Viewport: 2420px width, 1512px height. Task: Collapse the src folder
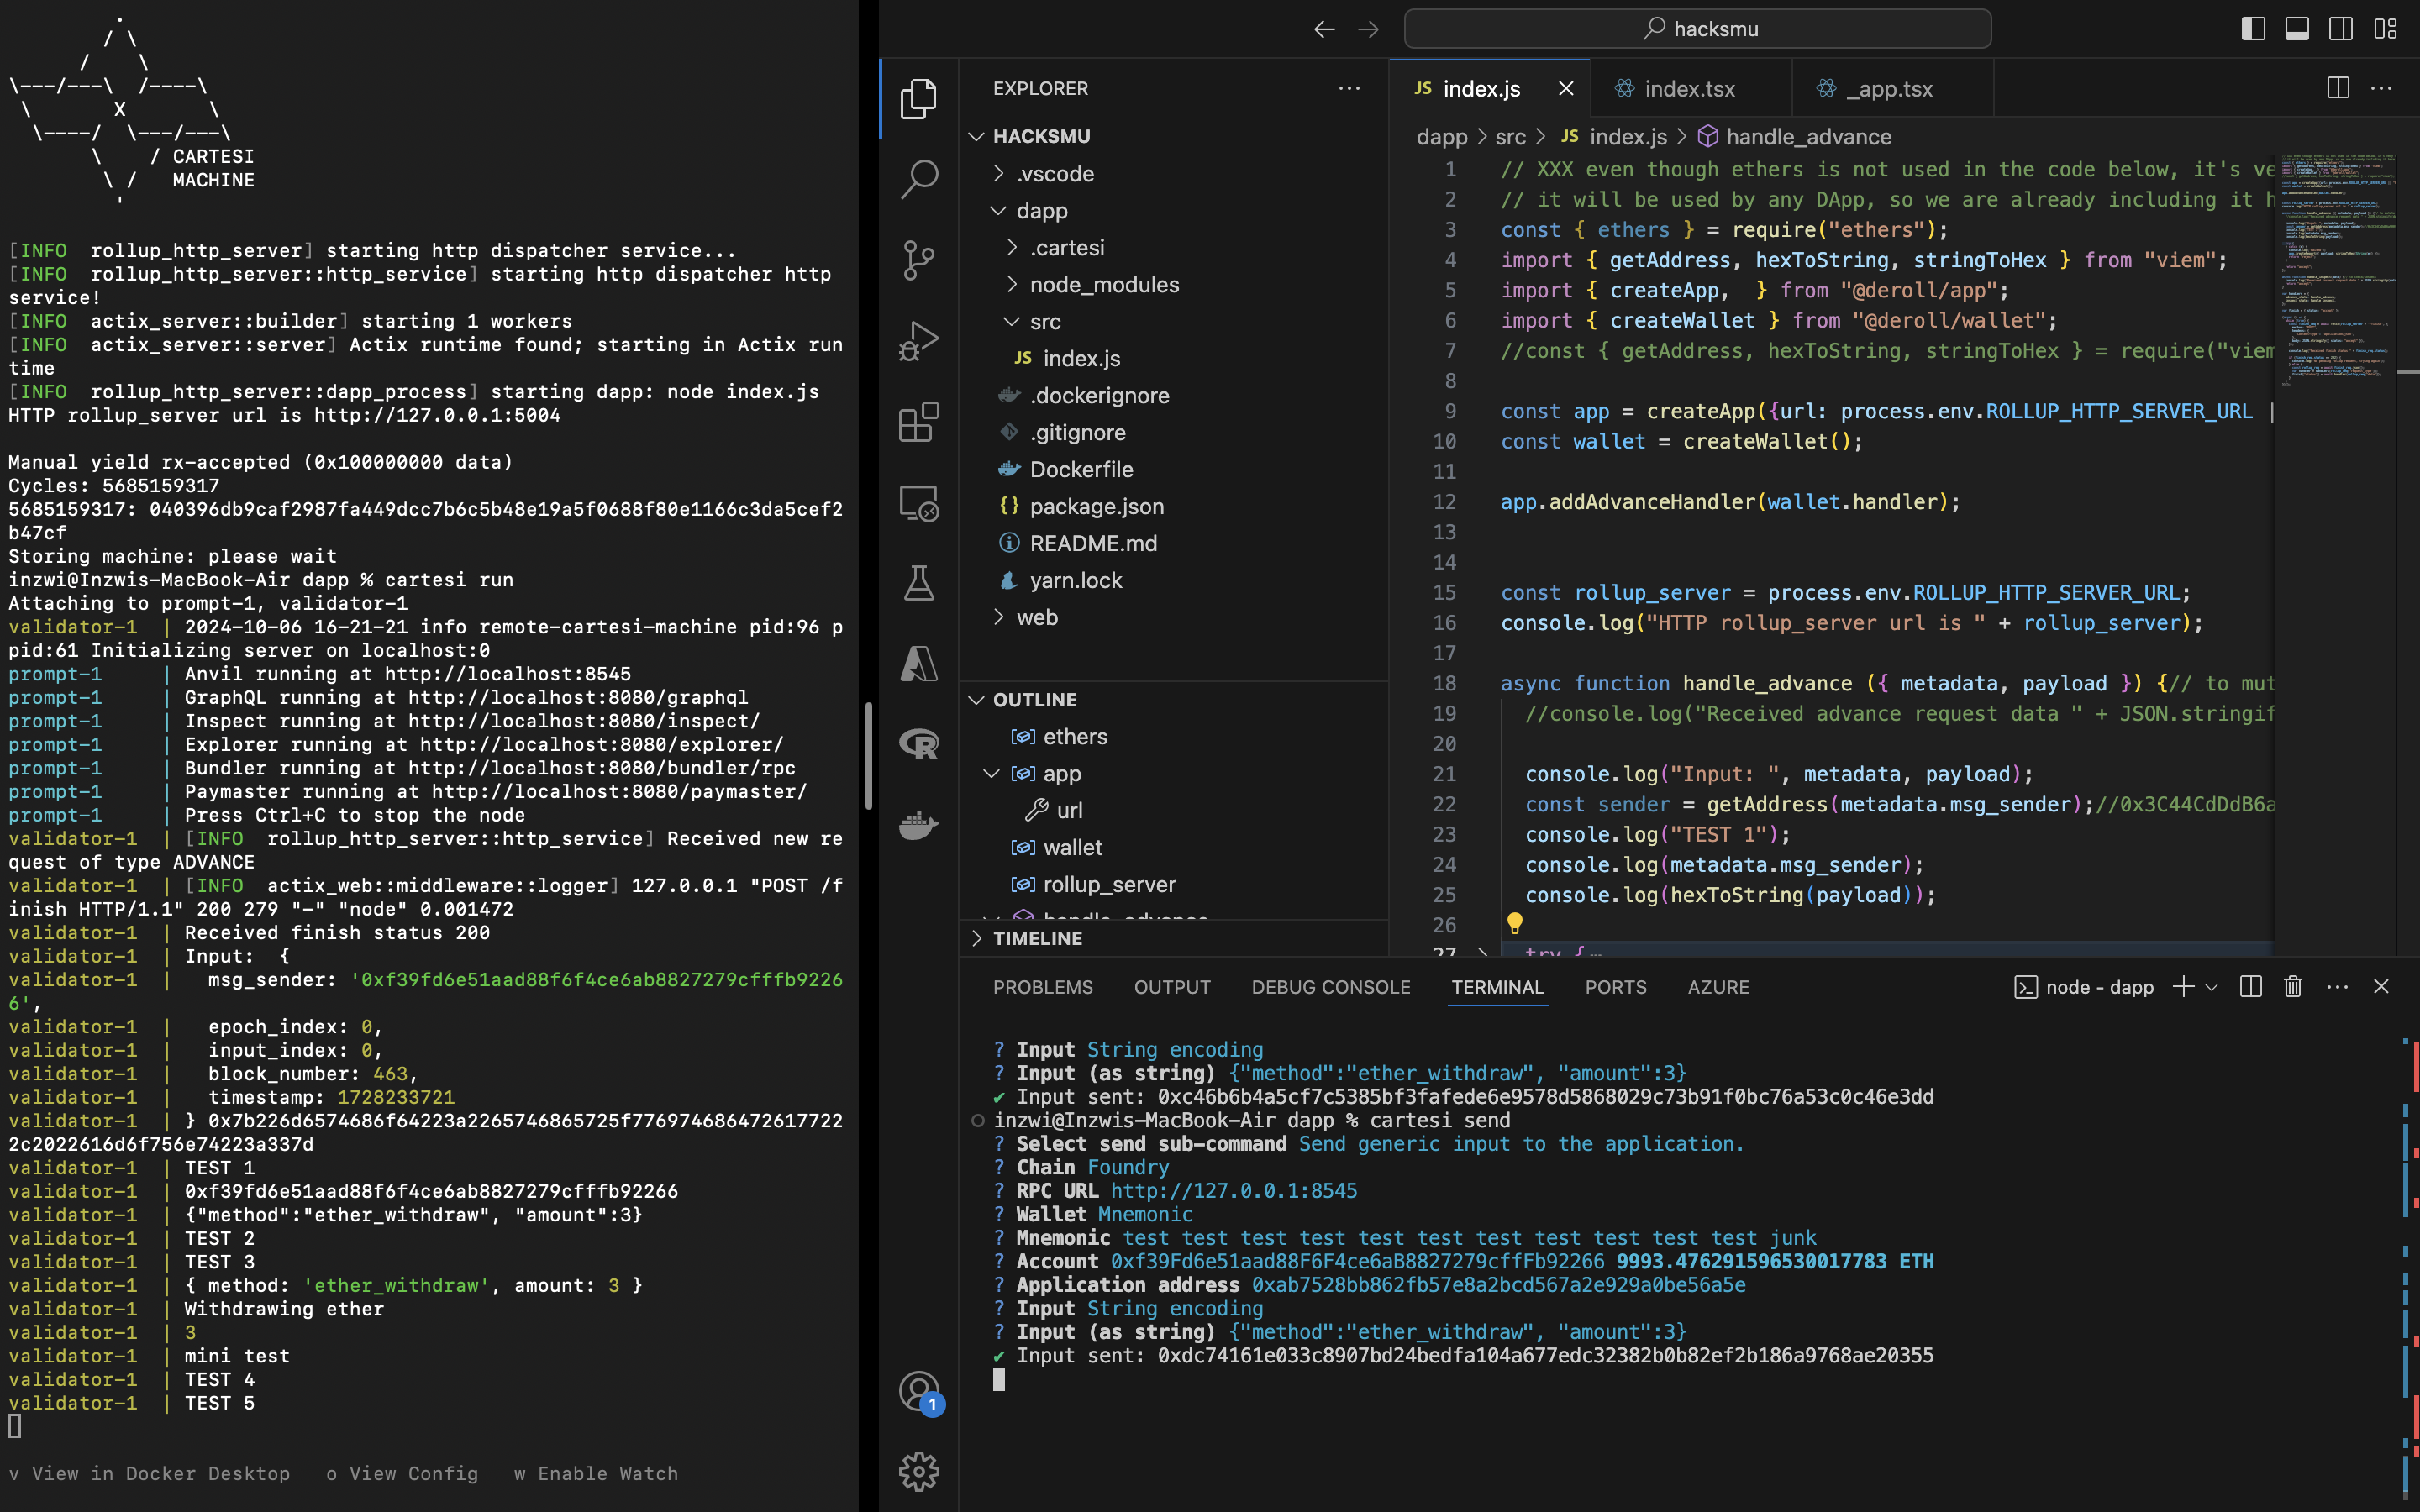[x=1044, y=322]
